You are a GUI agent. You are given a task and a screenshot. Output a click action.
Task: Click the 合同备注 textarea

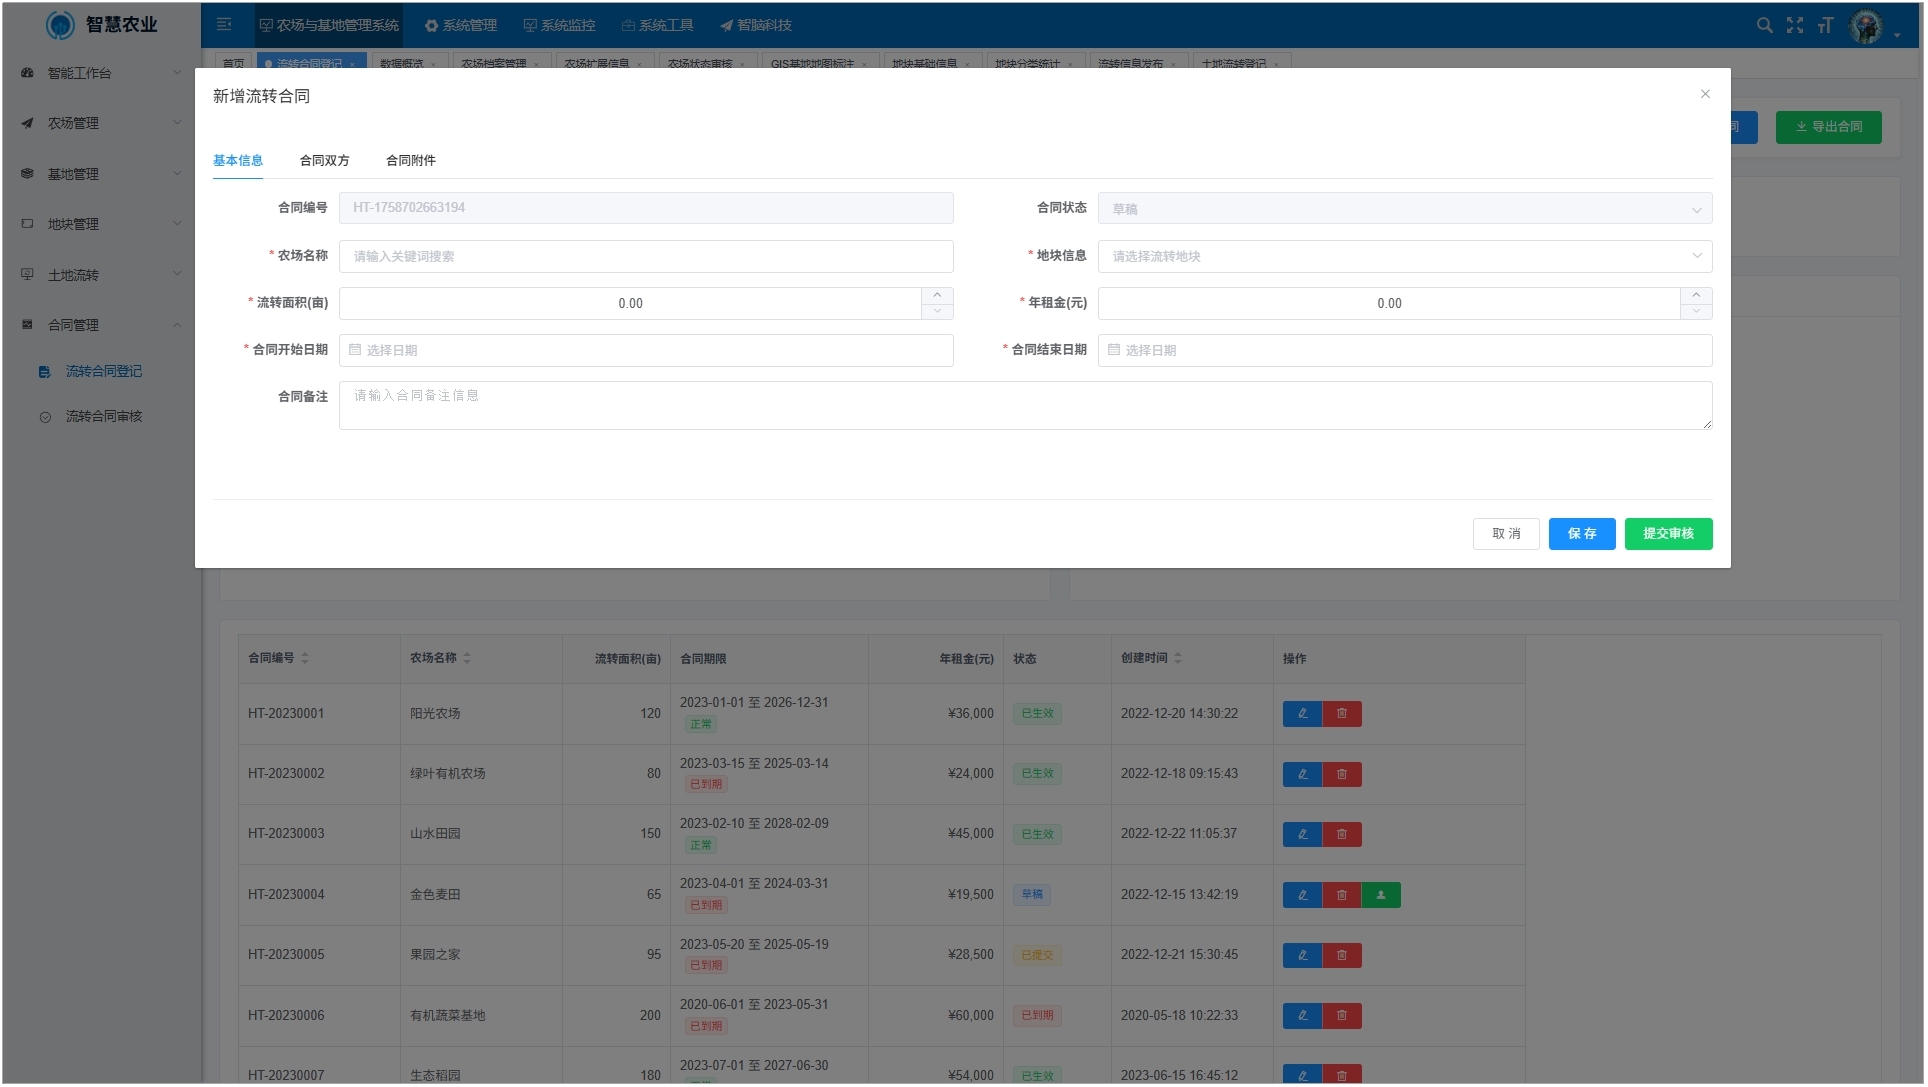[x=1024, y=405]
